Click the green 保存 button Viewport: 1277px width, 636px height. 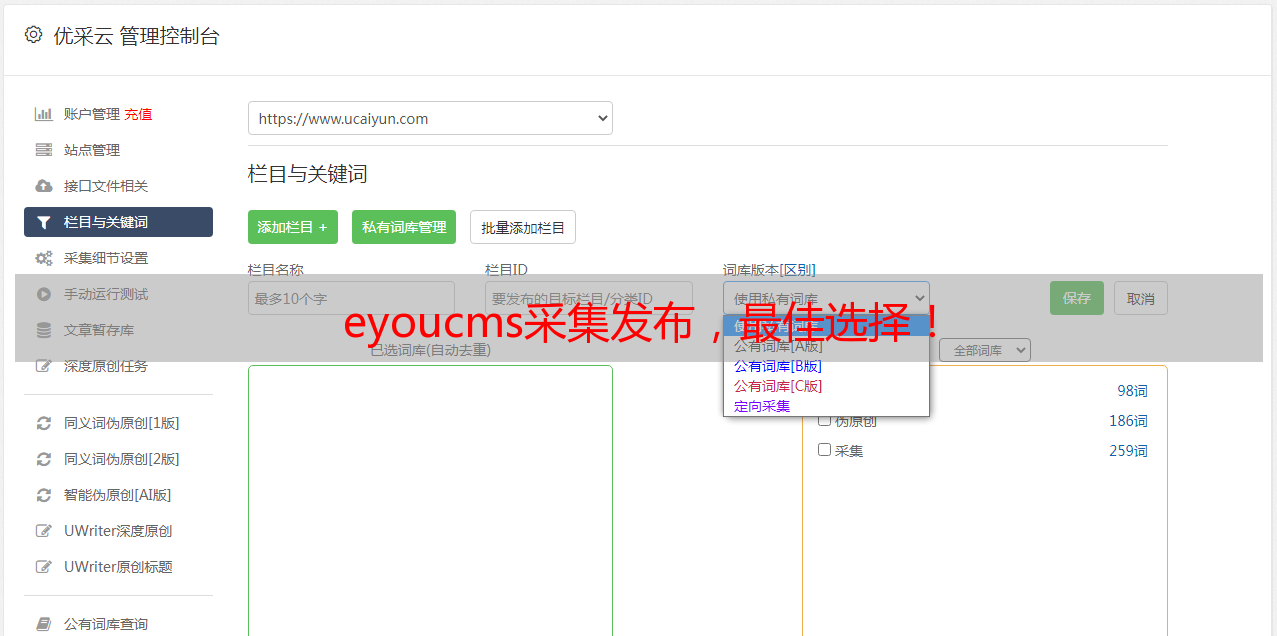pyautogui.click(x=1077, y=298)
